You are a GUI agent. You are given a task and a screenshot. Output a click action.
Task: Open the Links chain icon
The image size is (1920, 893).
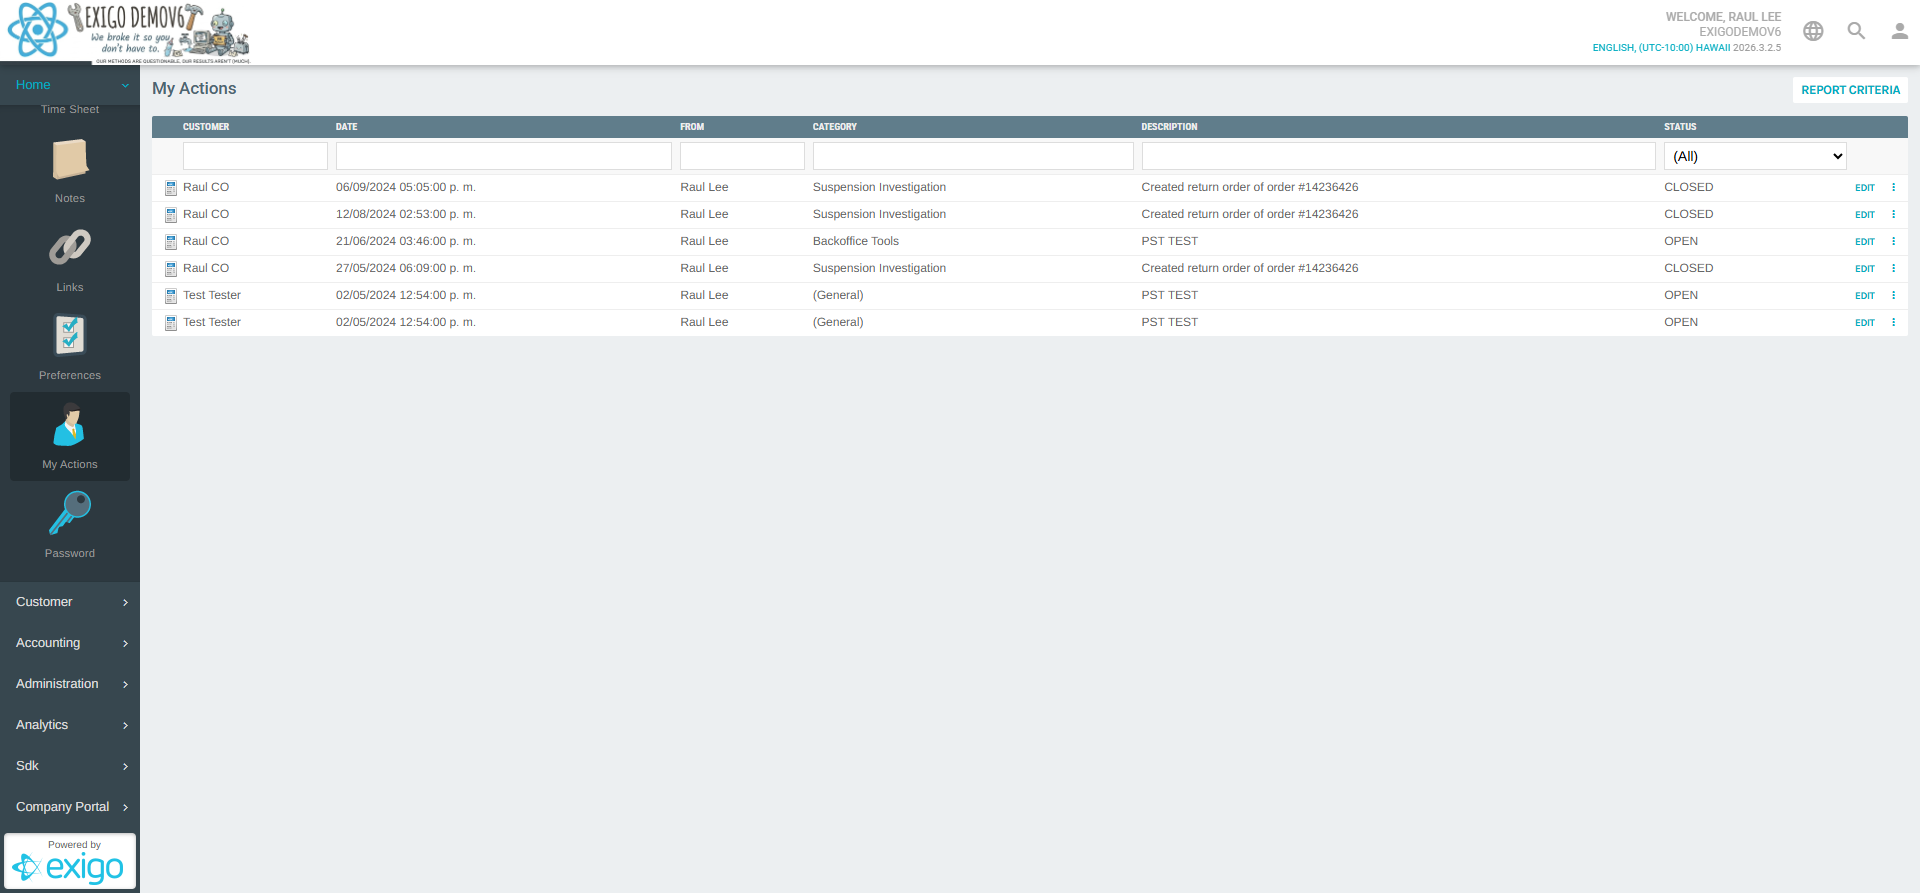click(70, 248)
